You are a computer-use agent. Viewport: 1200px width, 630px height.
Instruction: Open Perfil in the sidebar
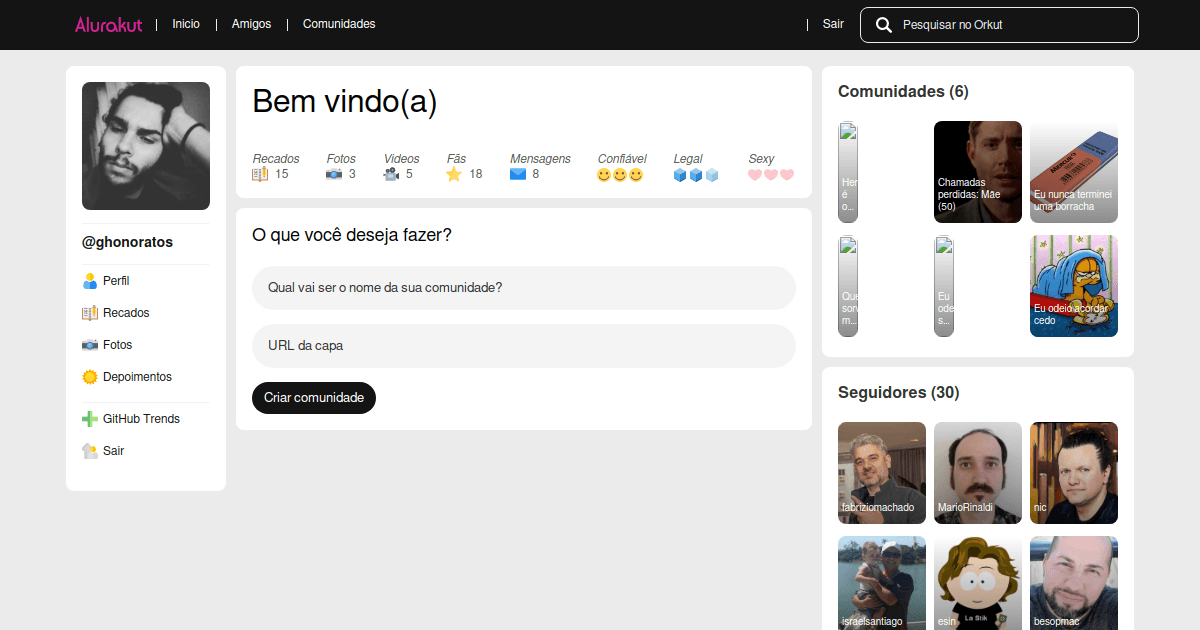click(115, 281)
